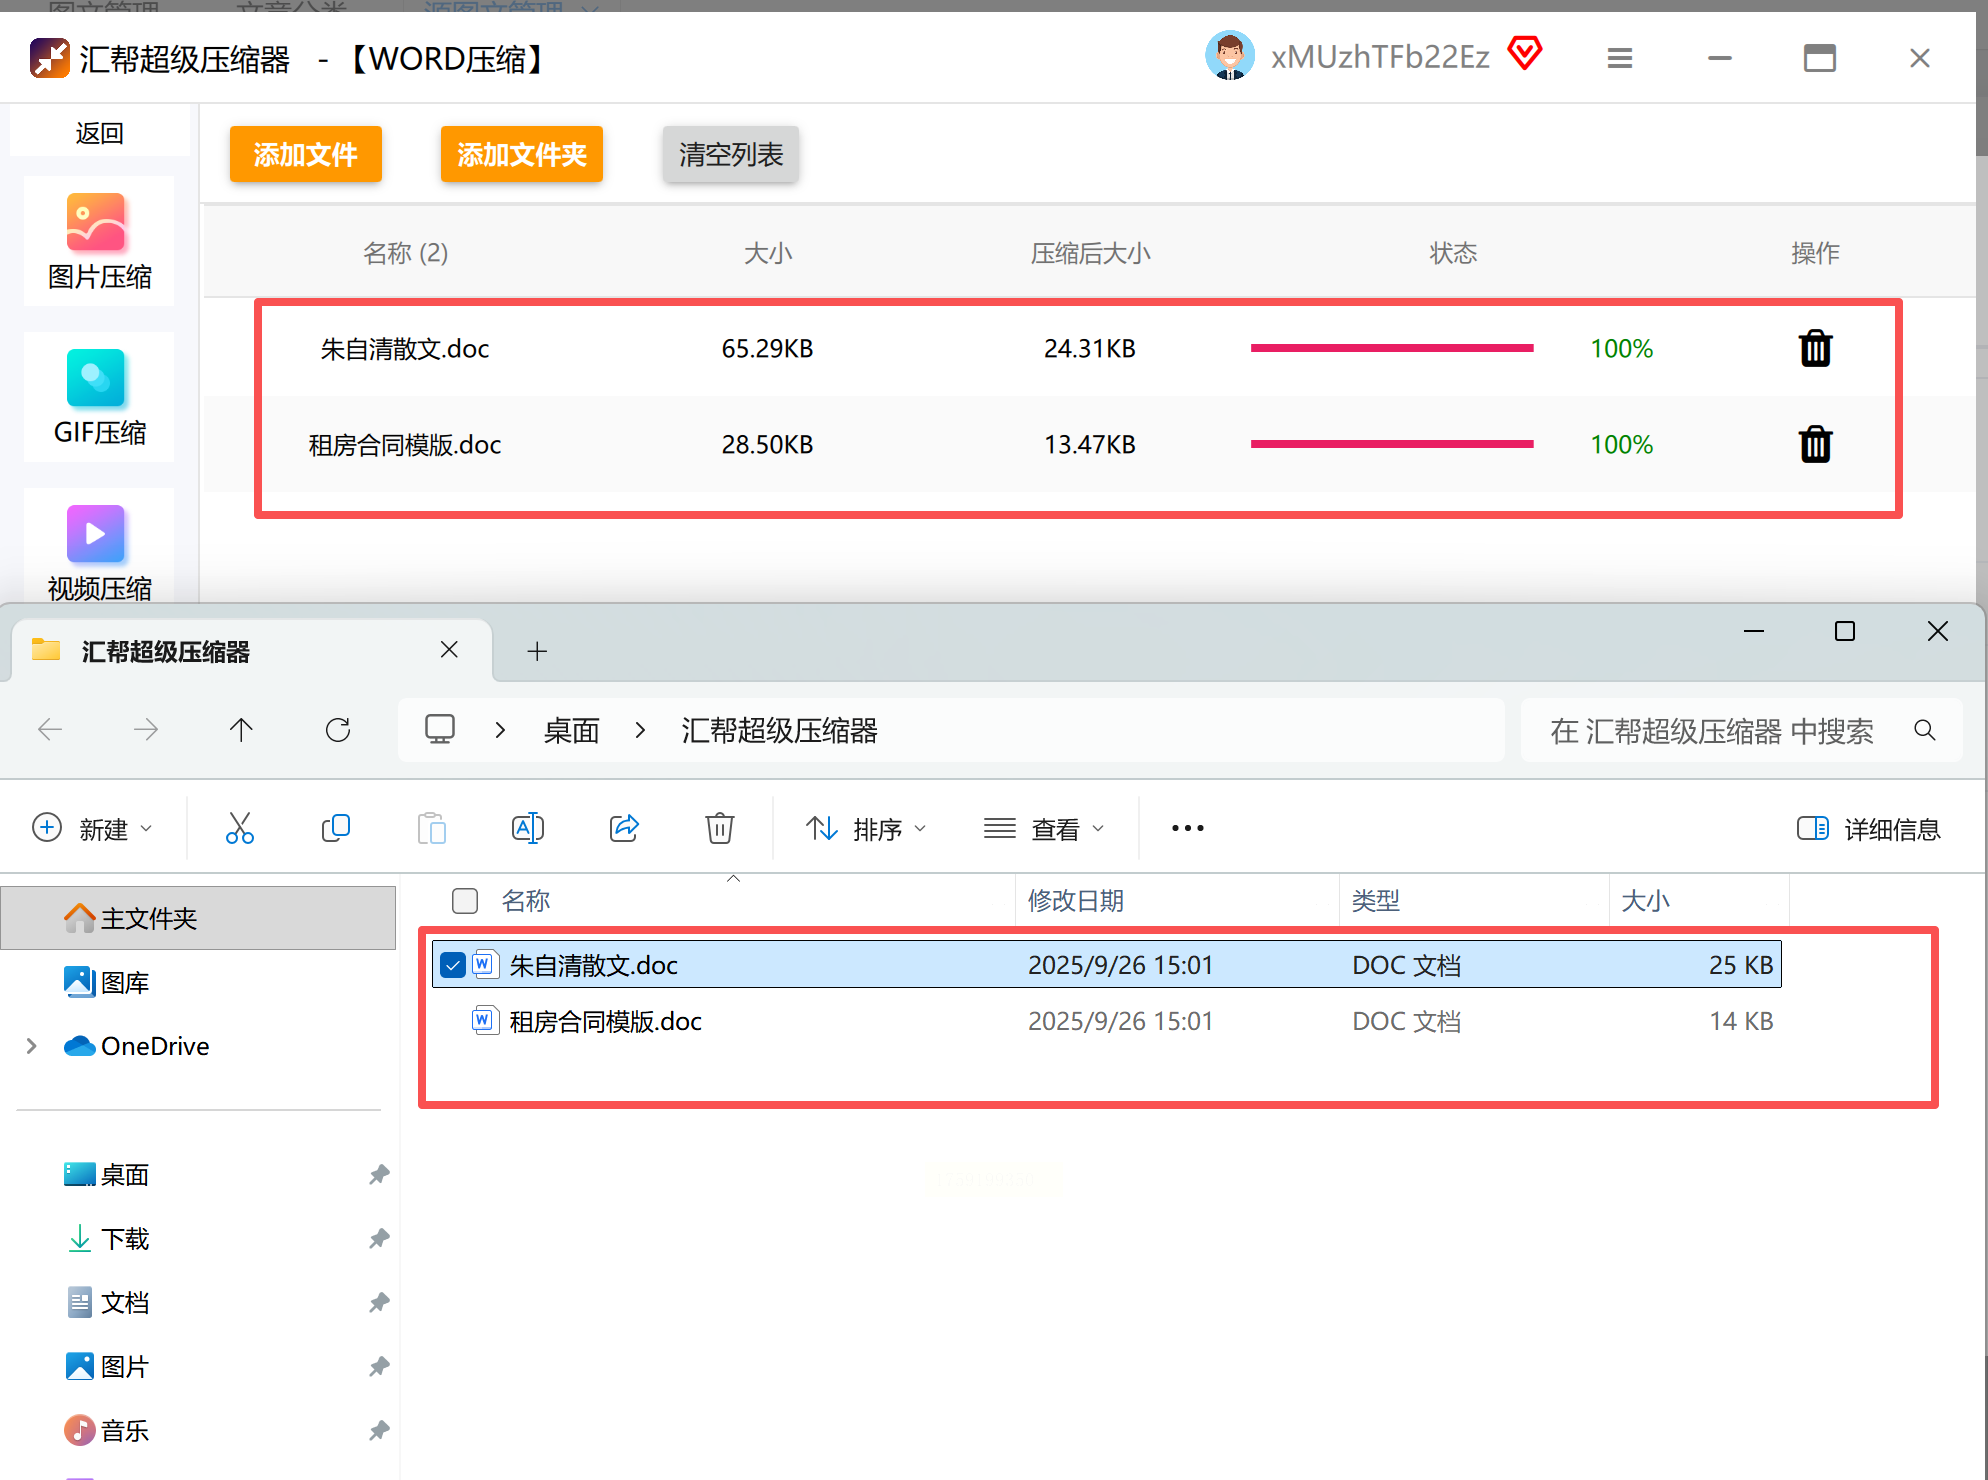Image resolution: width=1988 pixels, height=1480 pixels.
Task: Open the hamburger menu in the compressor title bar
Action: [x=1620, y=59]
